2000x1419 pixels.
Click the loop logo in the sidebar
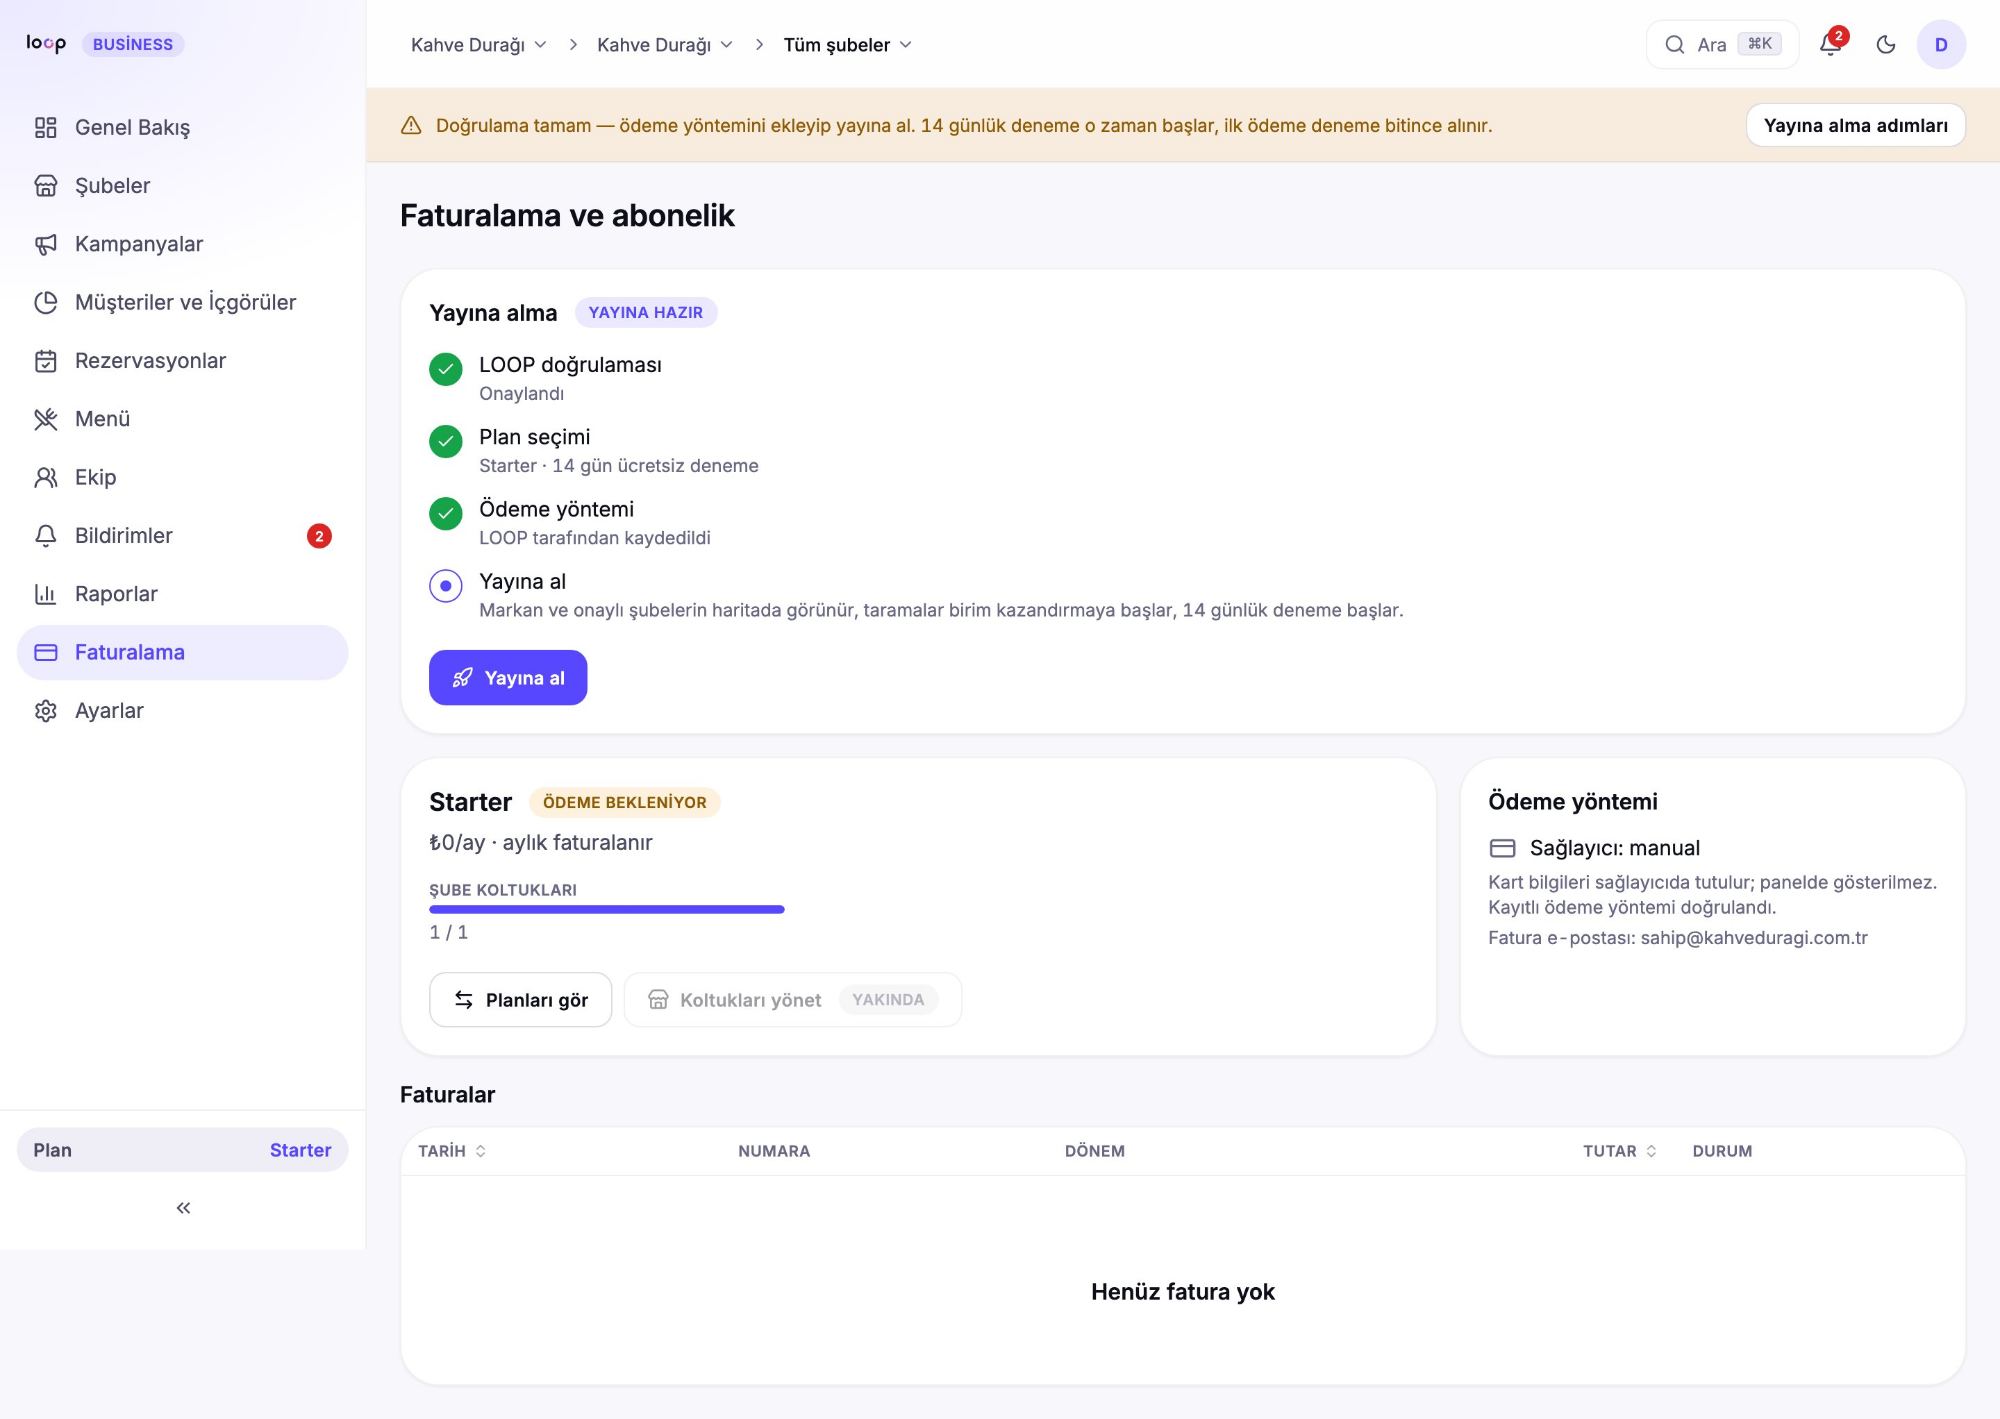point(46,44)
